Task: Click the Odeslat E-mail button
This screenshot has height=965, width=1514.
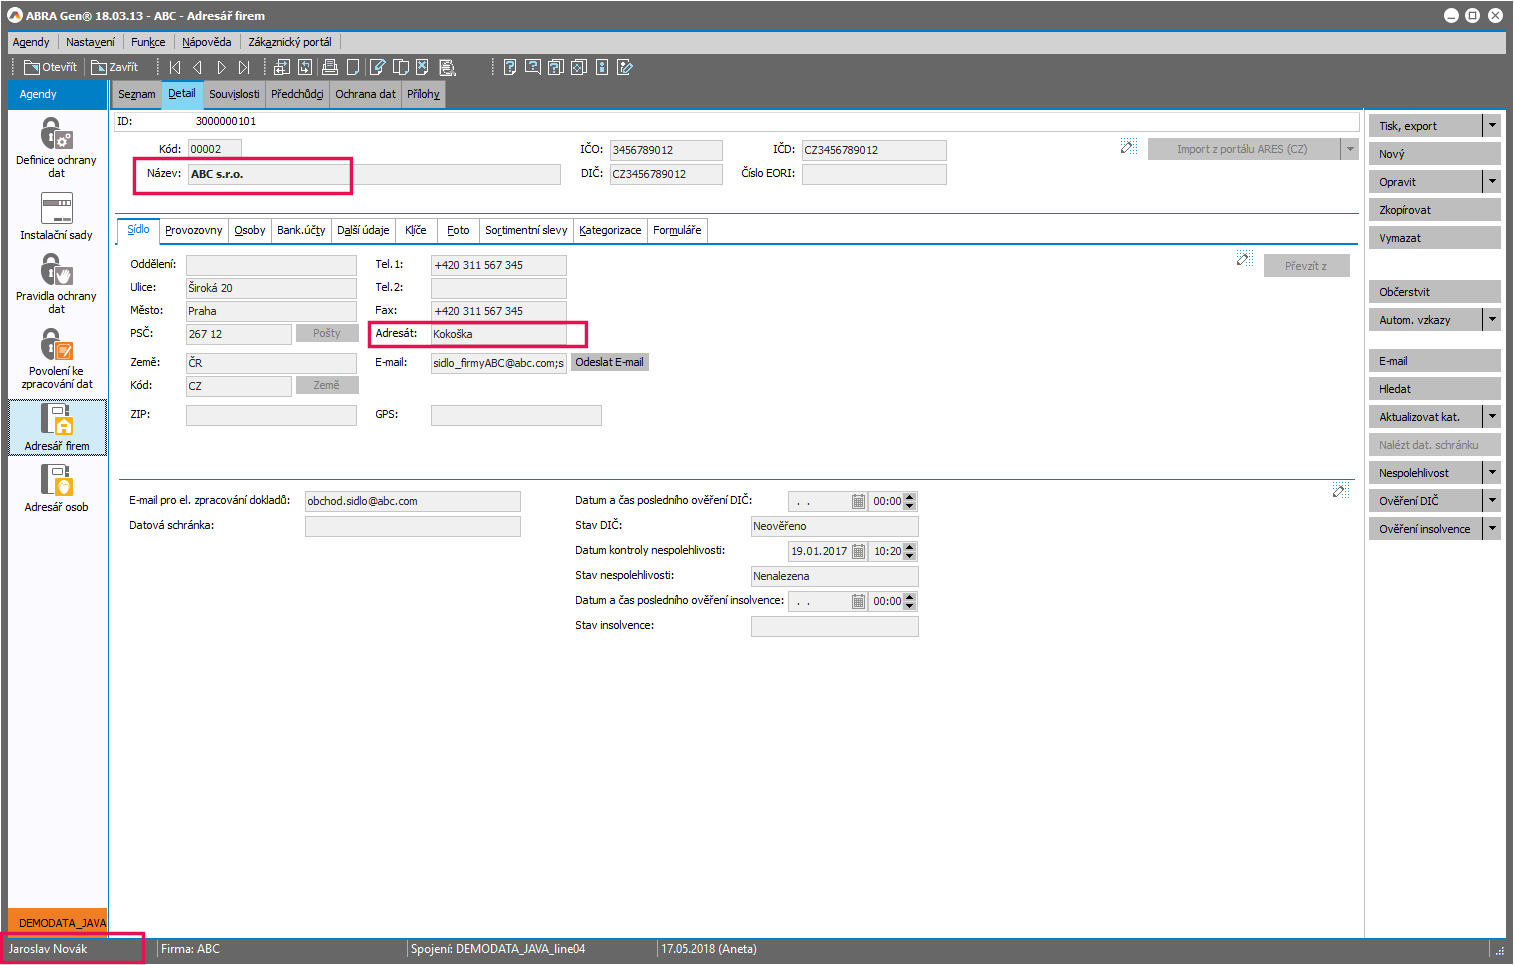Action: (x=609, y=362)
